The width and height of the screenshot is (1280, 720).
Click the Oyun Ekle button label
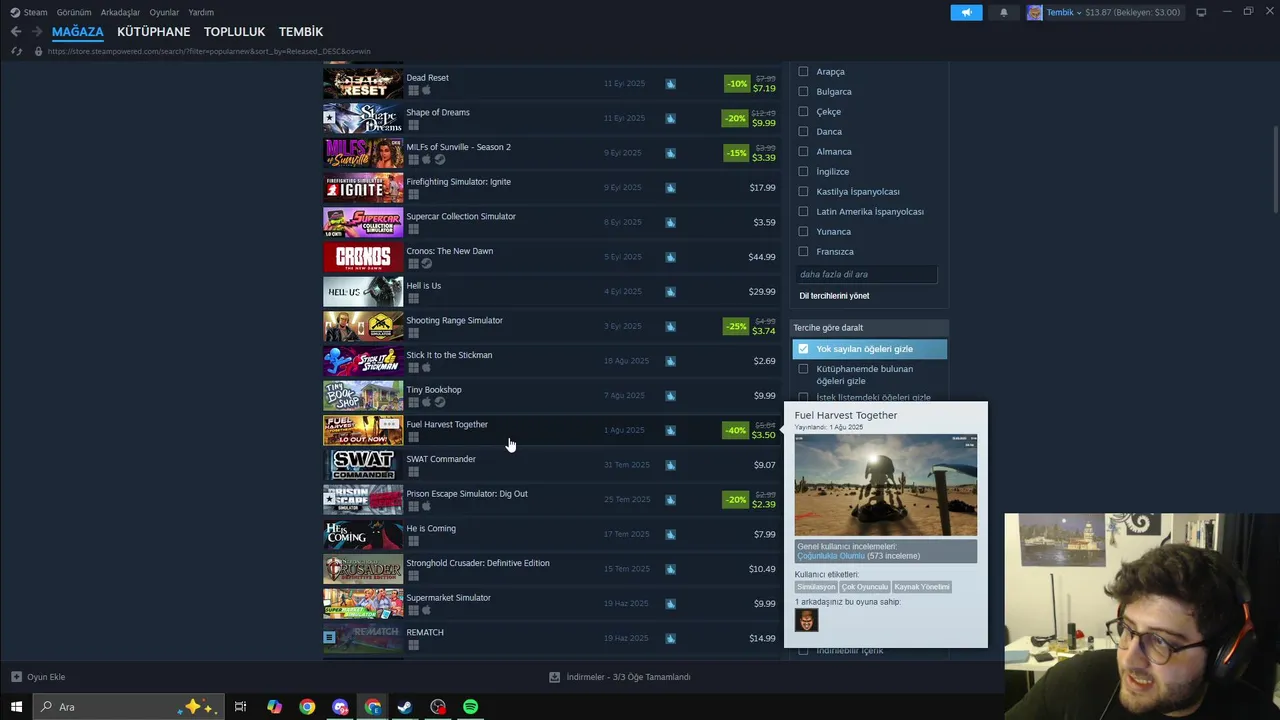(x=46, y=677)
